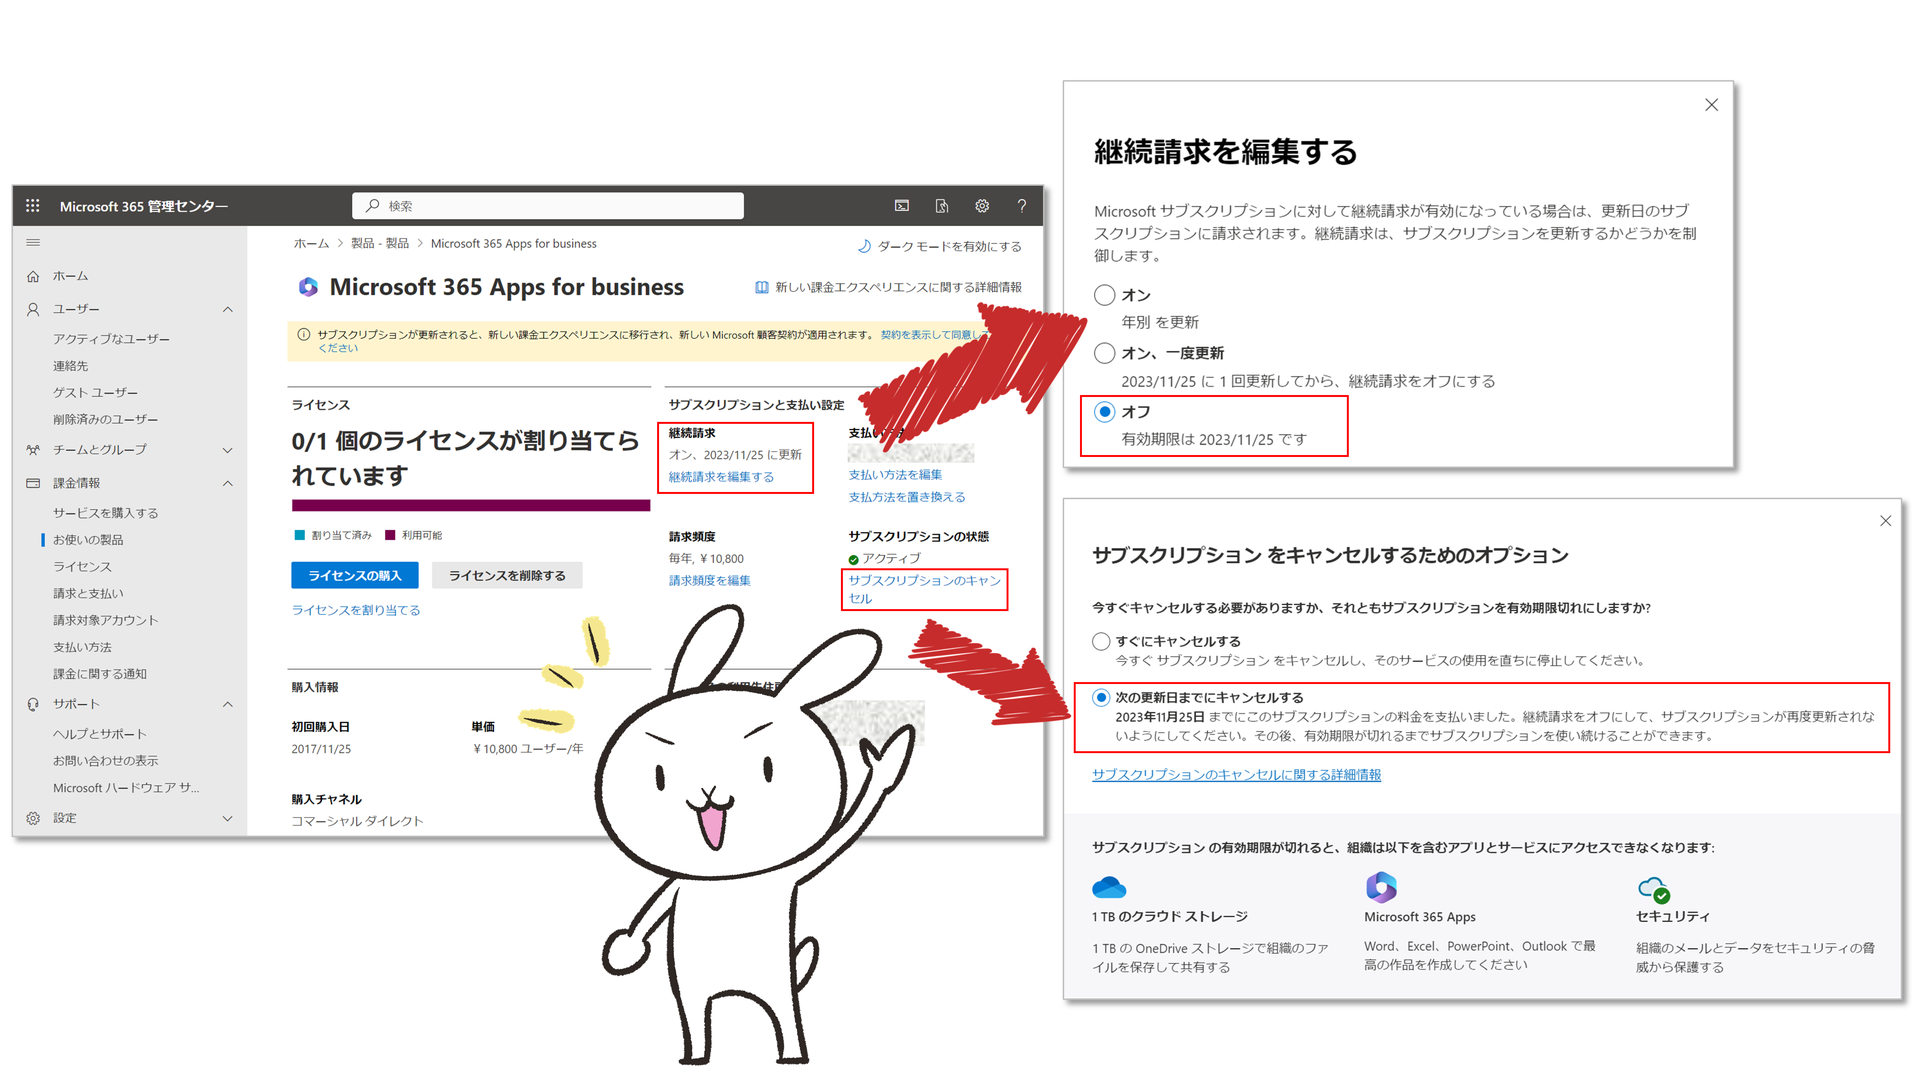
Task: Click 支払方法を置き換える link
Action: tap(907, 497)
